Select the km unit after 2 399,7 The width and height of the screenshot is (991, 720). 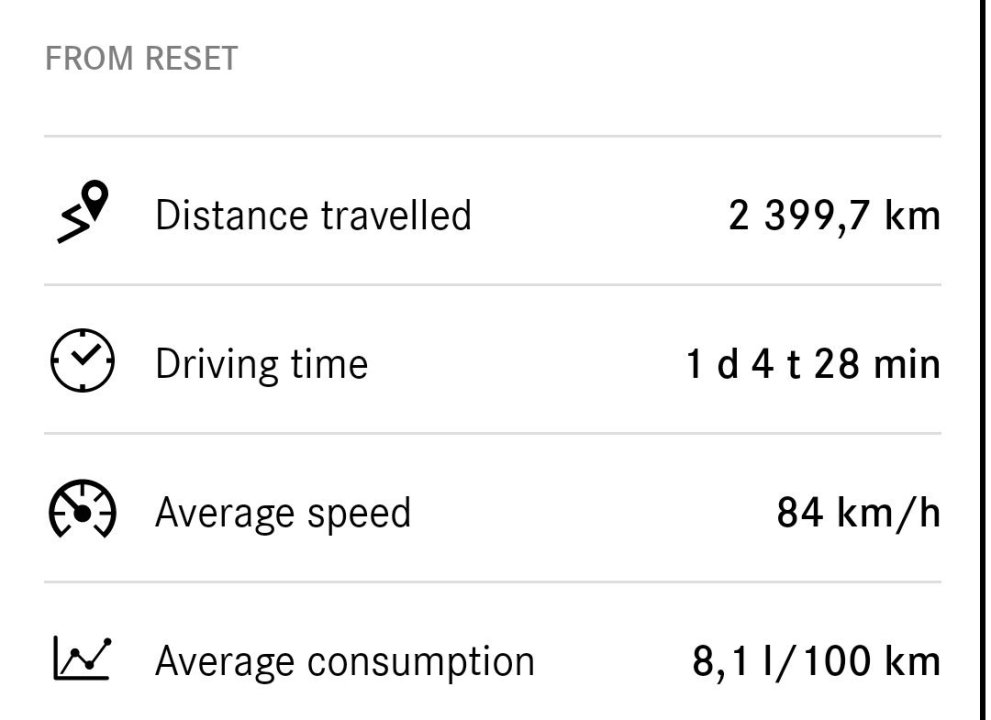coord(912,215)
